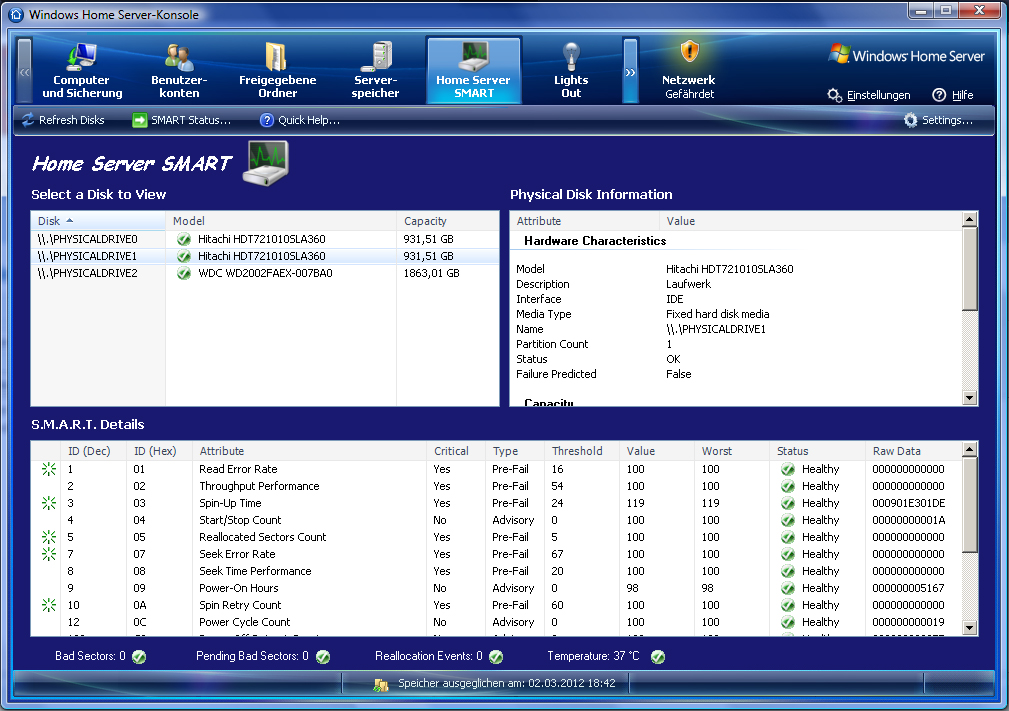Viewport: 1009px width, 711px height.
Task: Click Healthy icon for Throughput Performance
Action: tap(788, 486)
